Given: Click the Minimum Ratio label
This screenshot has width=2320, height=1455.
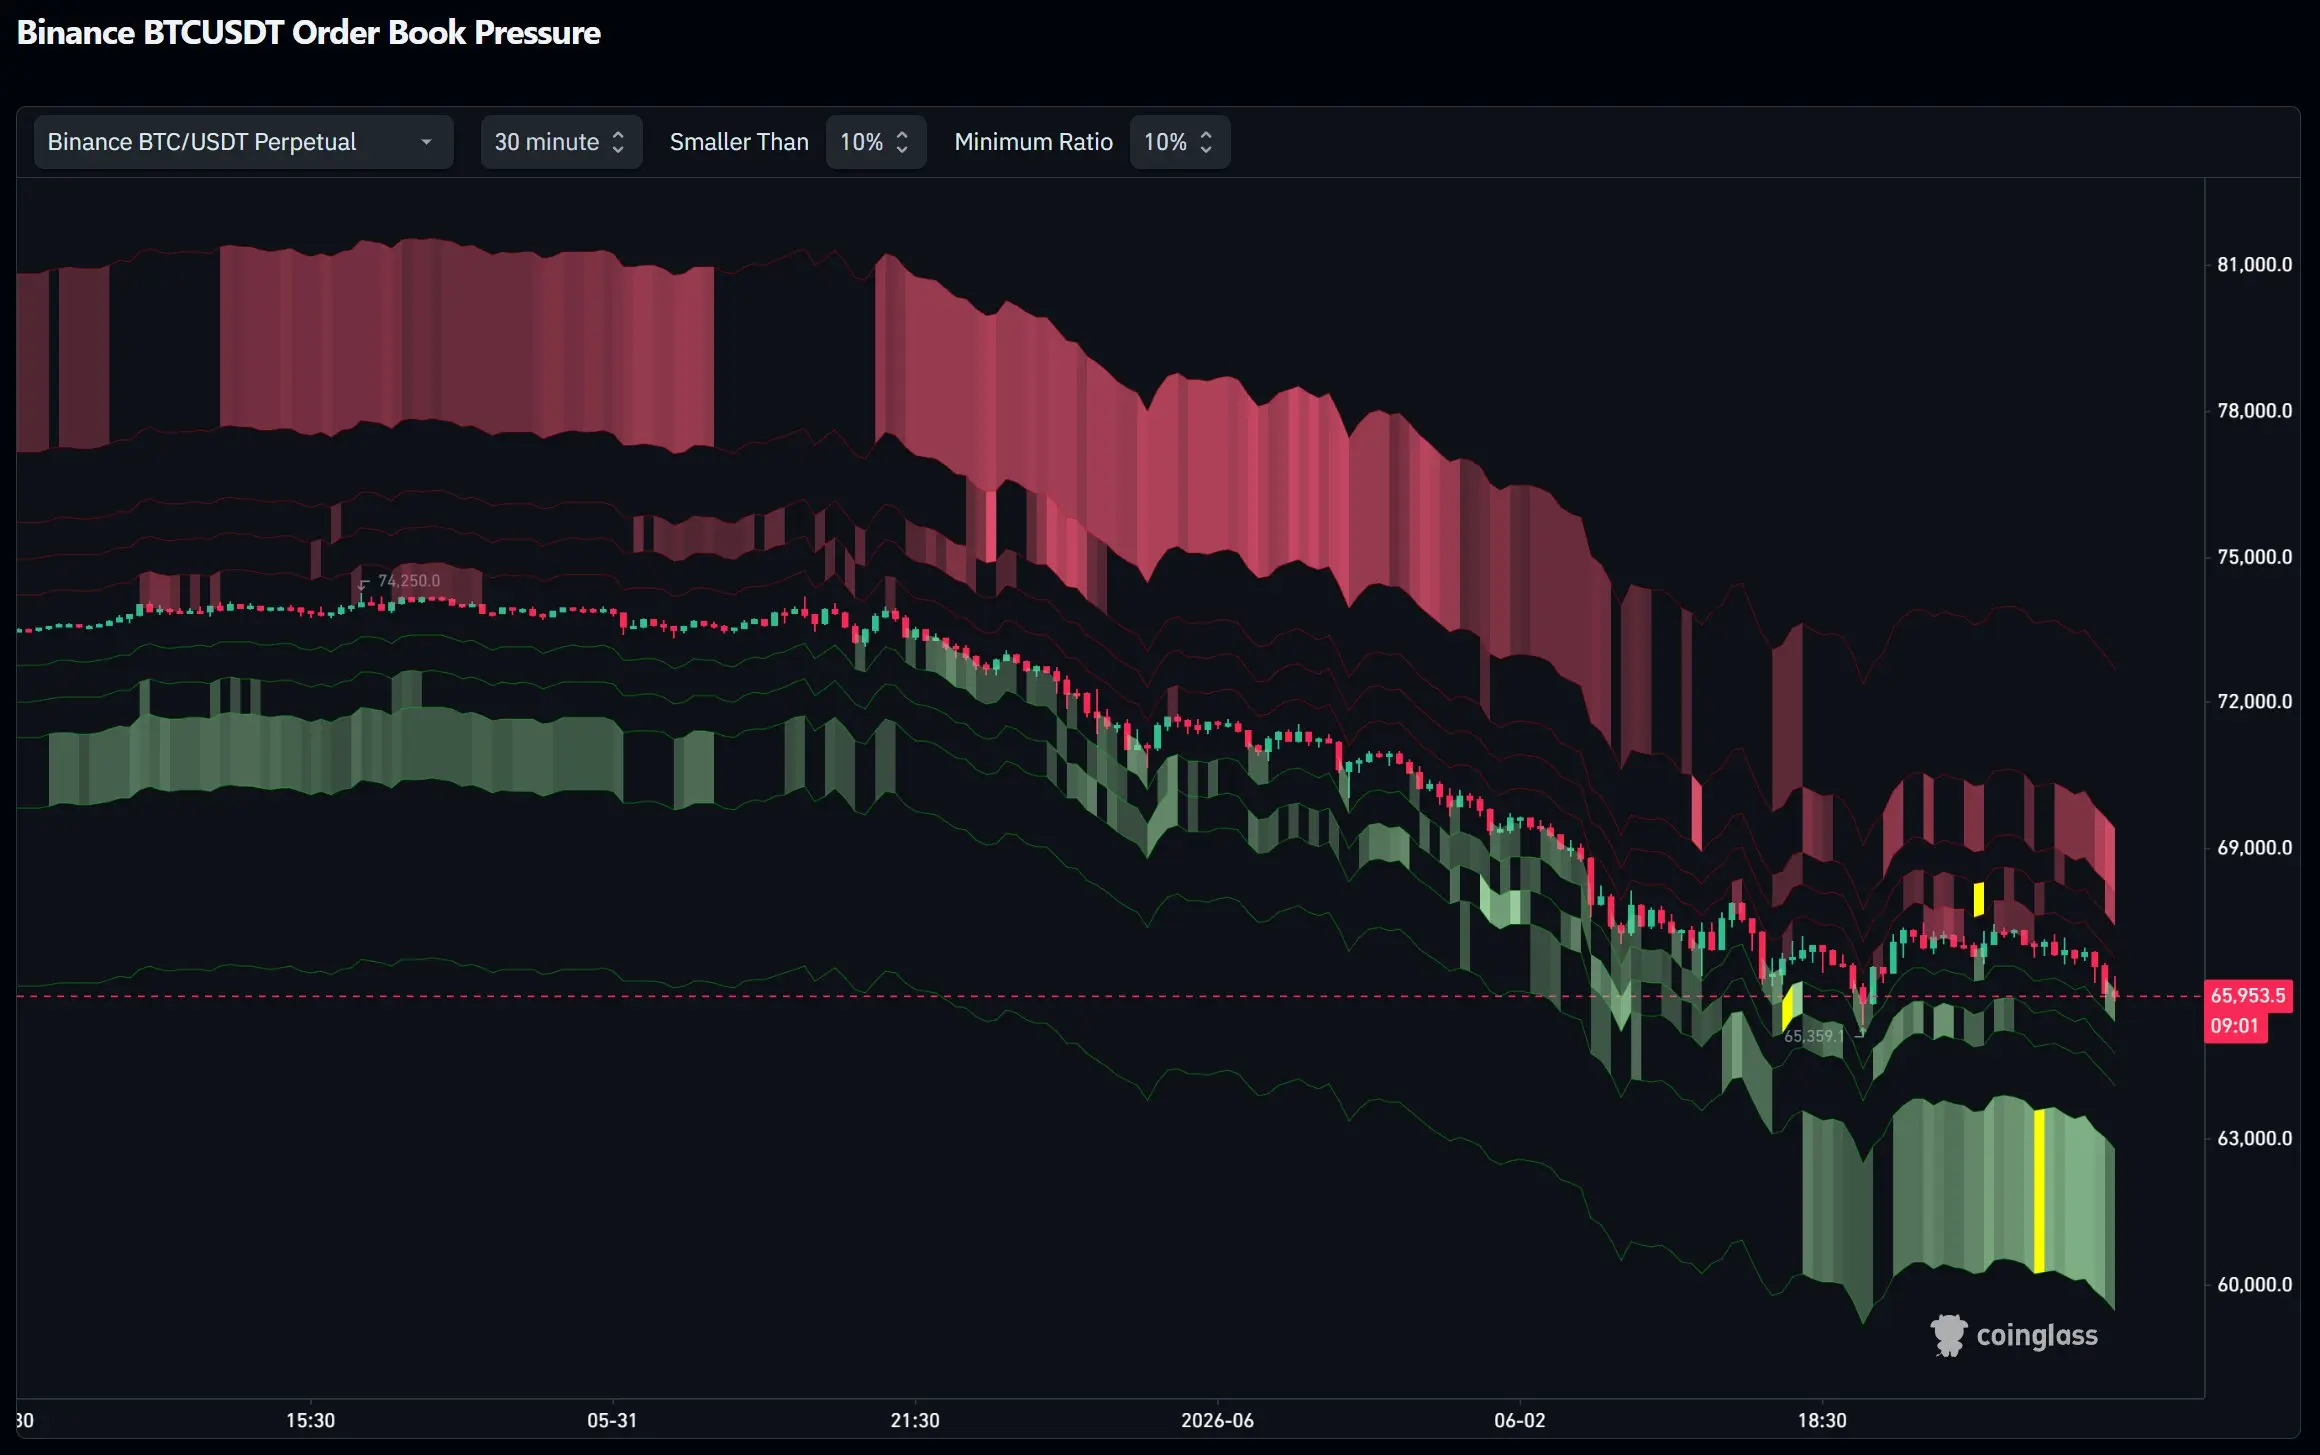Looking at the screenshot, I should point(1033,142).
